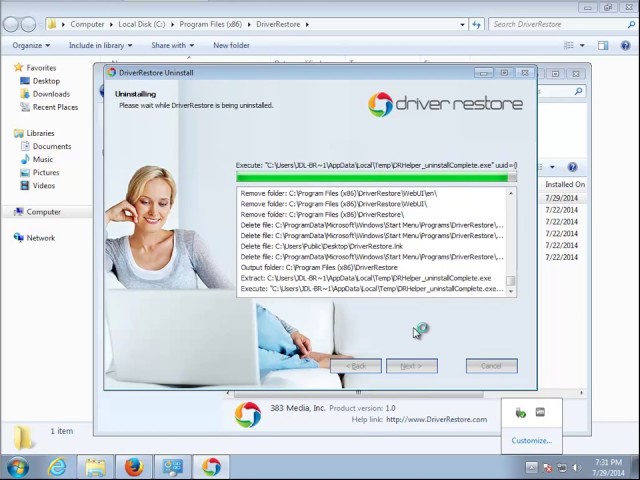Open the www.DriverRestore.com help link
The height and width of the screenshot is (480, 640).
point(436,420)
